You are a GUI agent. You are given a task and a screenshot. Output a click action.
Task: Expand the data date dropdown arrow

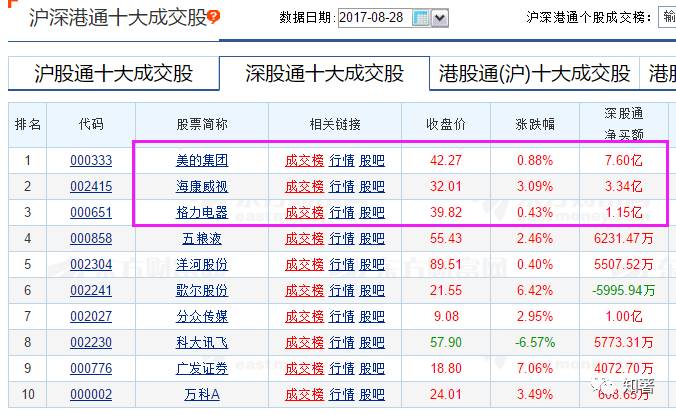pos(440,18)
